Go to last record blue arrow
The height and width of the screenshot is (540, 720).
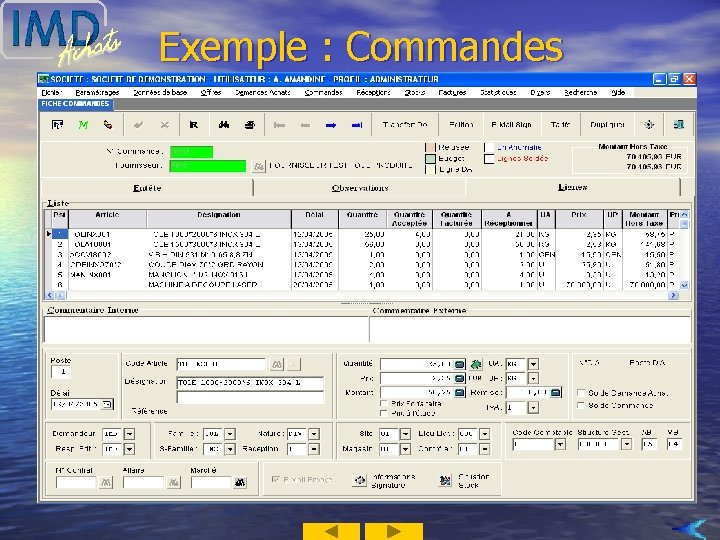point(357,125)
